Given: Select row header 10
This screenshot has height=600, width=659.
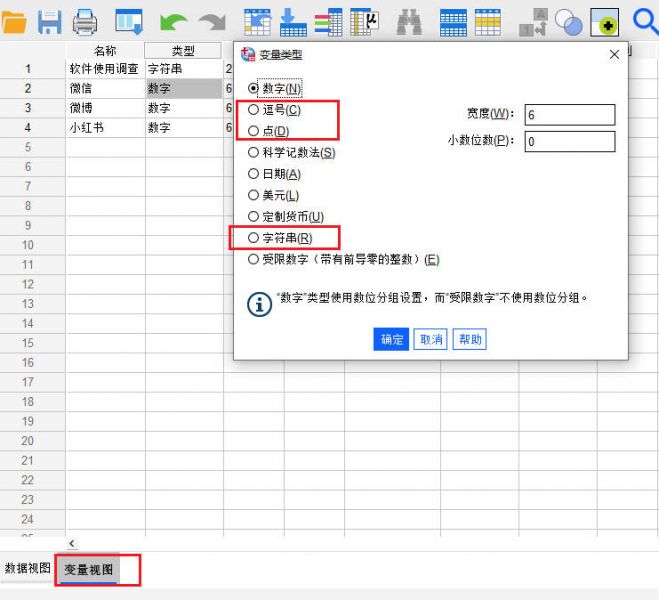Looking at the screenshot, I should tap(32, 245).
